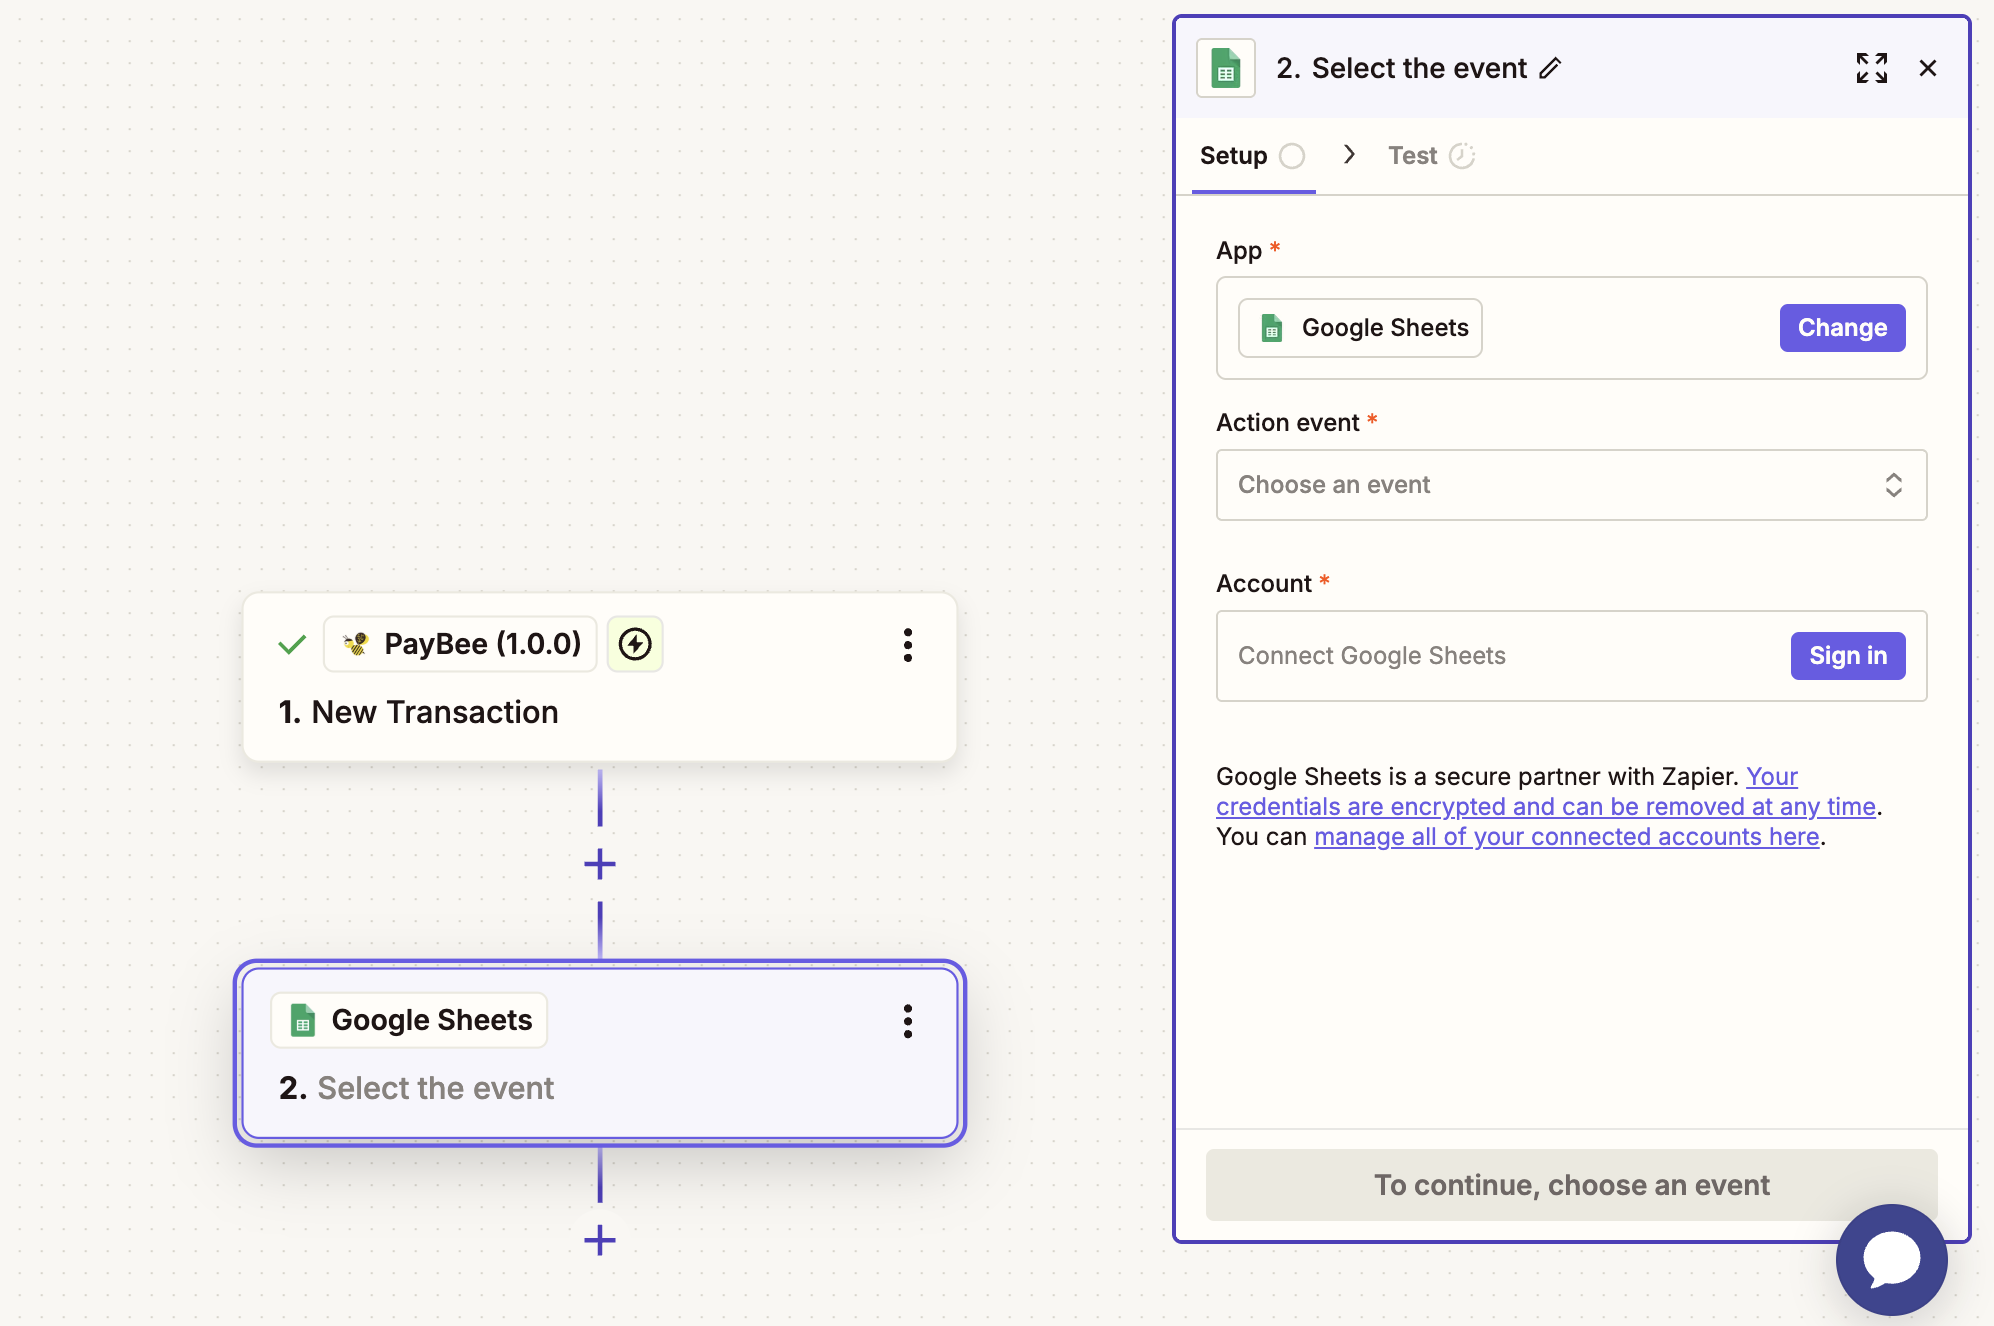This screenshot has width=1994, height=1326.
Task: Open Google Sheets step three-dot menu
Action: tap(907, 1021)
